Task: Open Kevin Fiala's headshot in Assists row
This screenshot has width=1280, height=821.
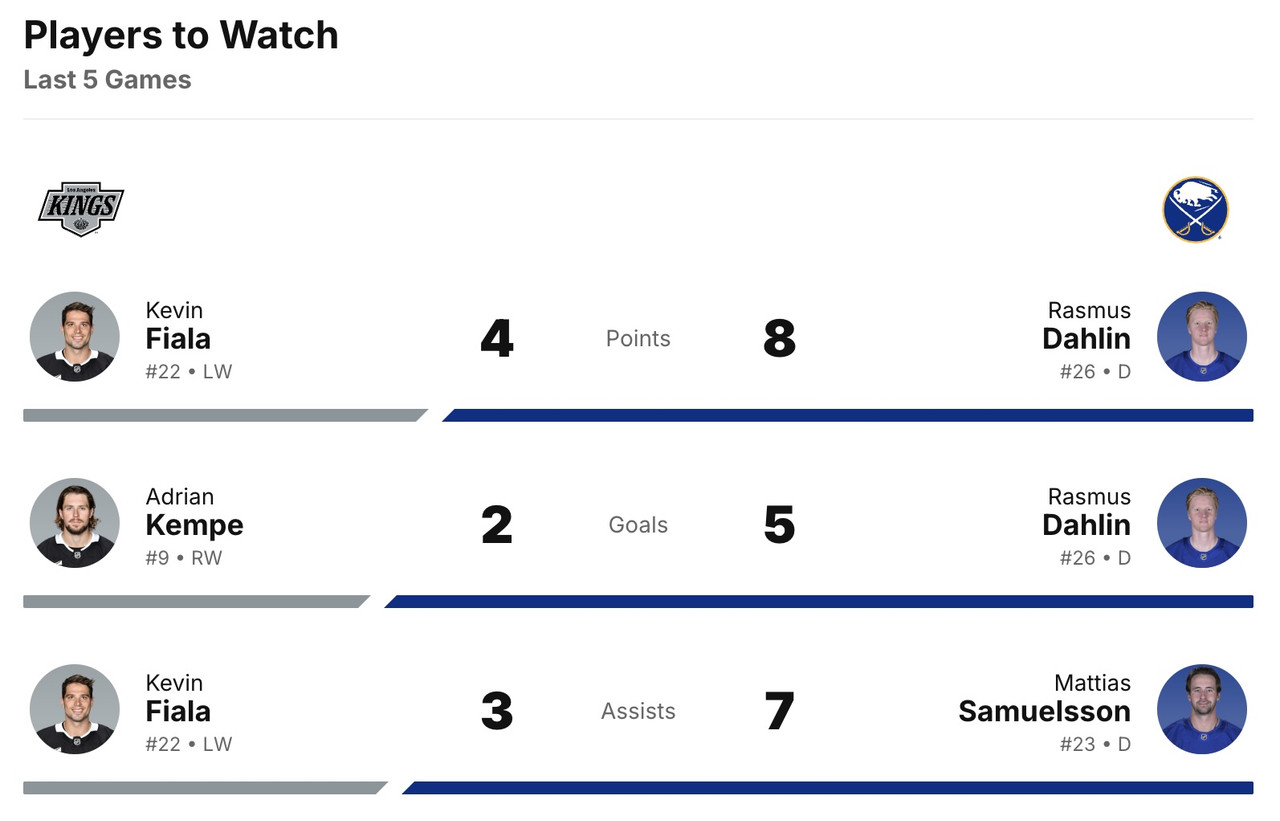Action: pyautogui.click(x=75, y=709)
